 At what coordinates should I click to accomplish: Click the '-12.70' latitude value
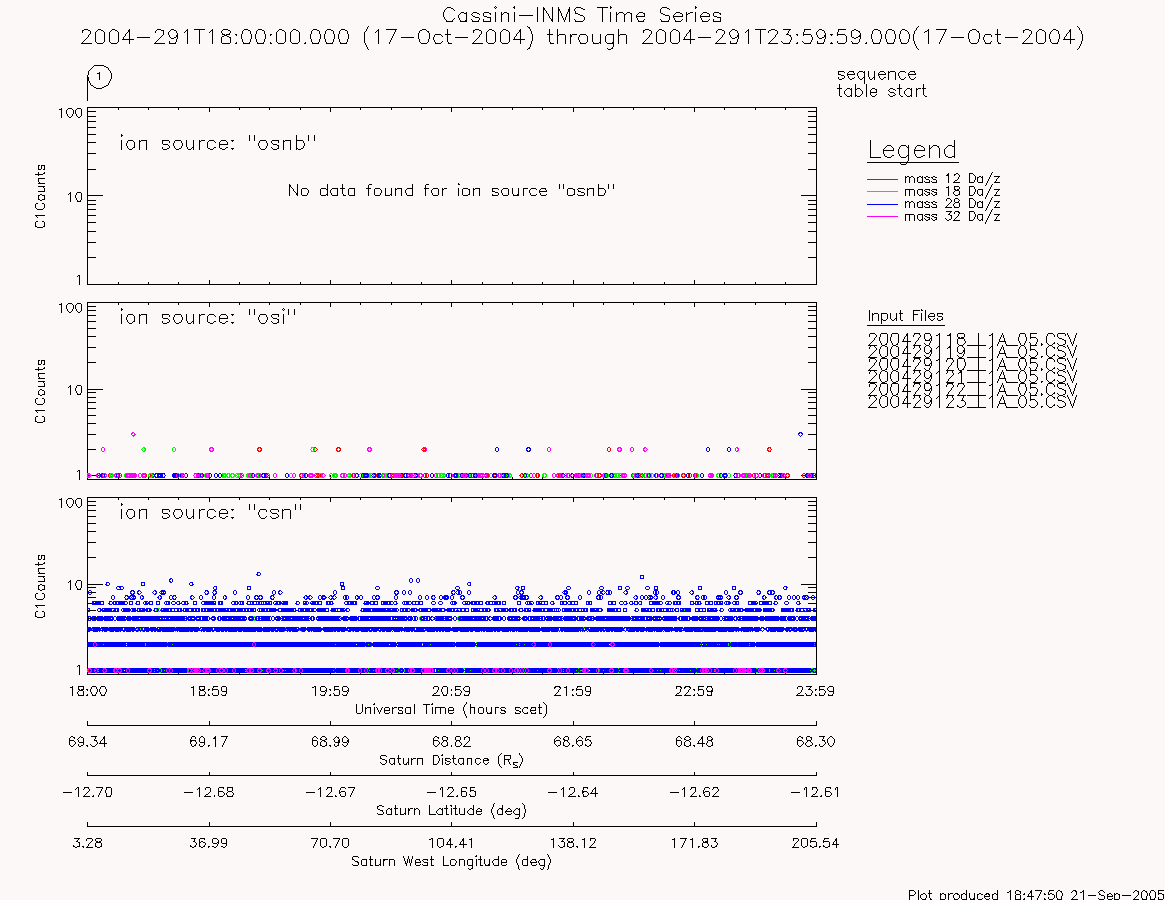click(88, 792)
